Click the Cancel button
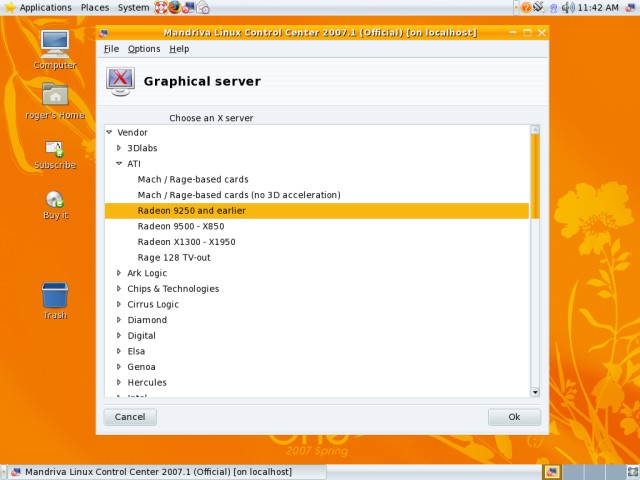The width and height of the screenshot is (640, 480). (130, 417)
